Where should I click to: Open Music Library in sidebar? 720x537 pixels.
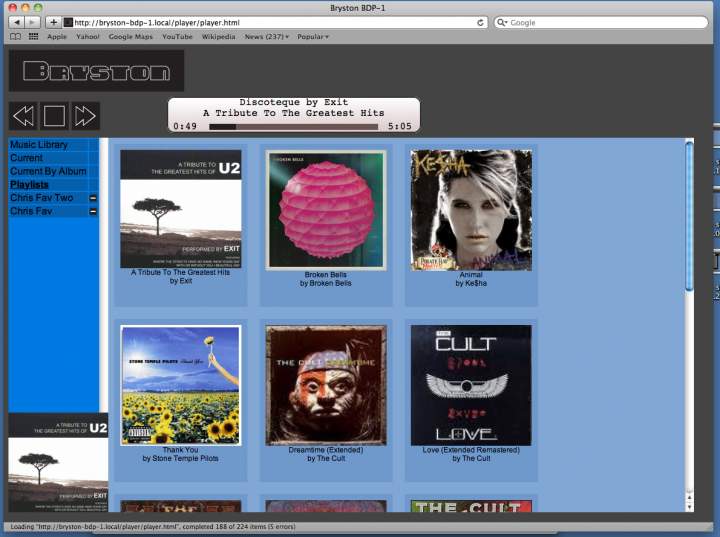39,145
